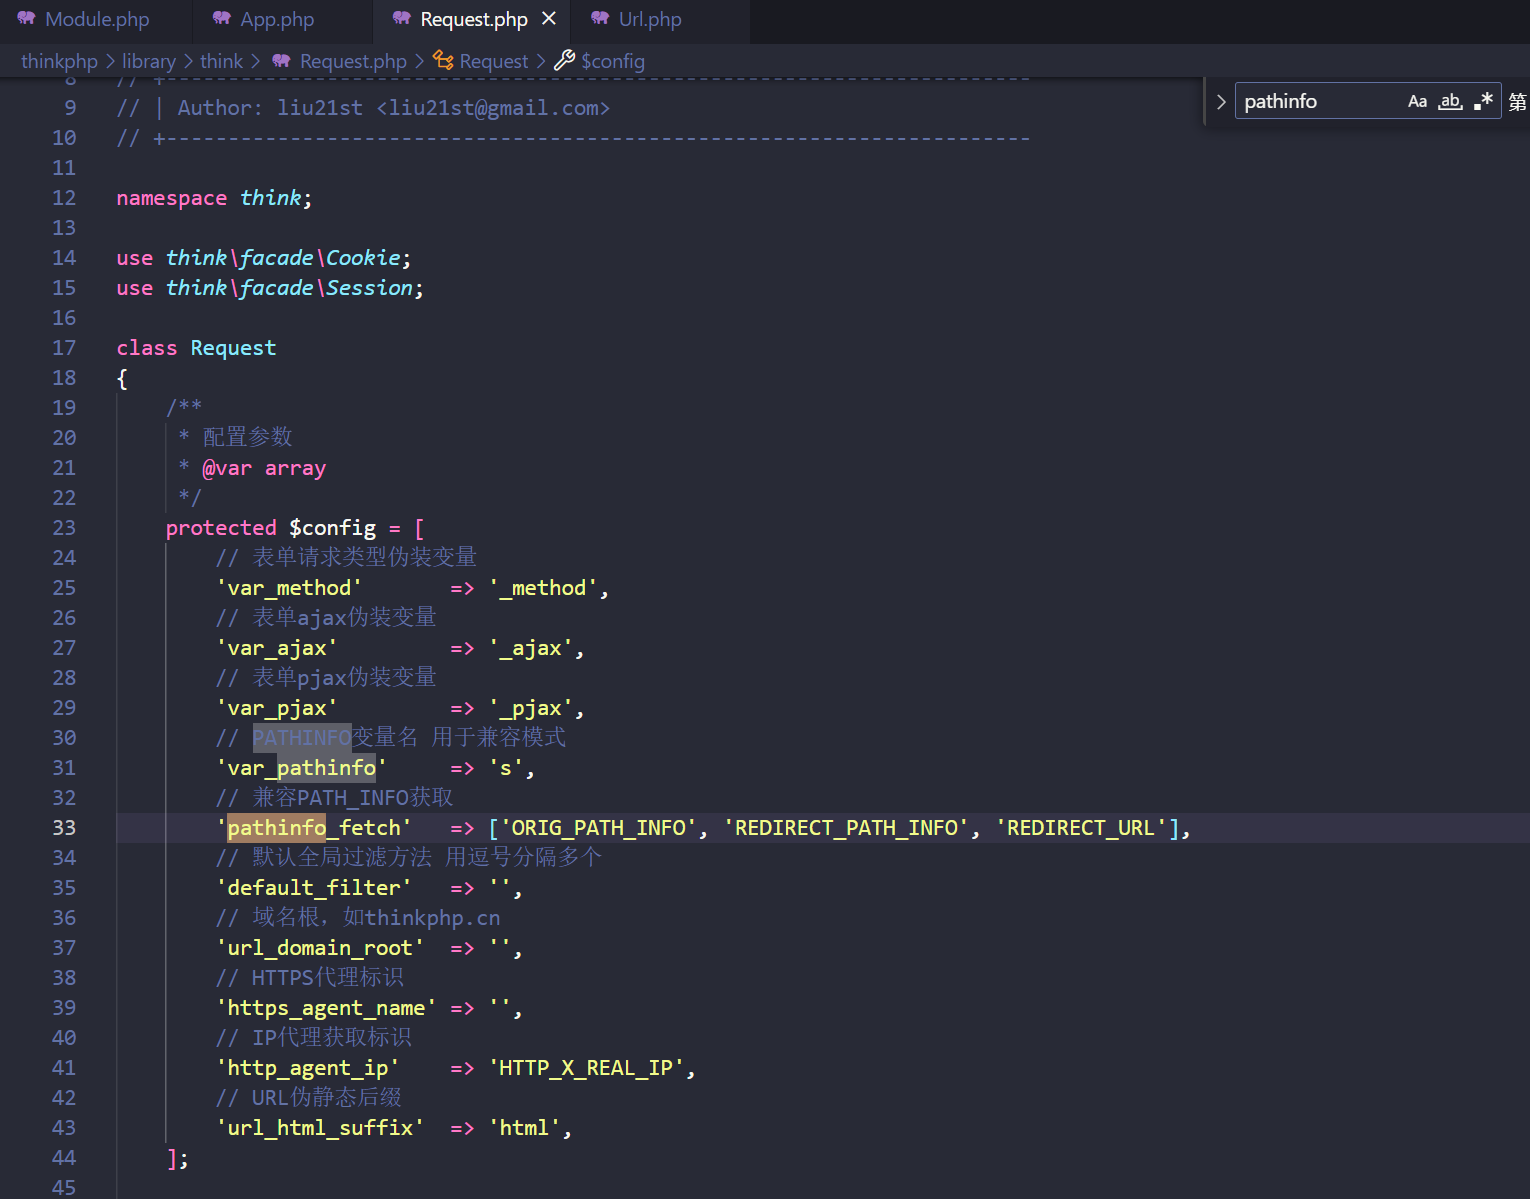Click '_method' value on line 25
This screenshot has height=1199, width=1530.
pyautogui.click(x=543, y=588)
